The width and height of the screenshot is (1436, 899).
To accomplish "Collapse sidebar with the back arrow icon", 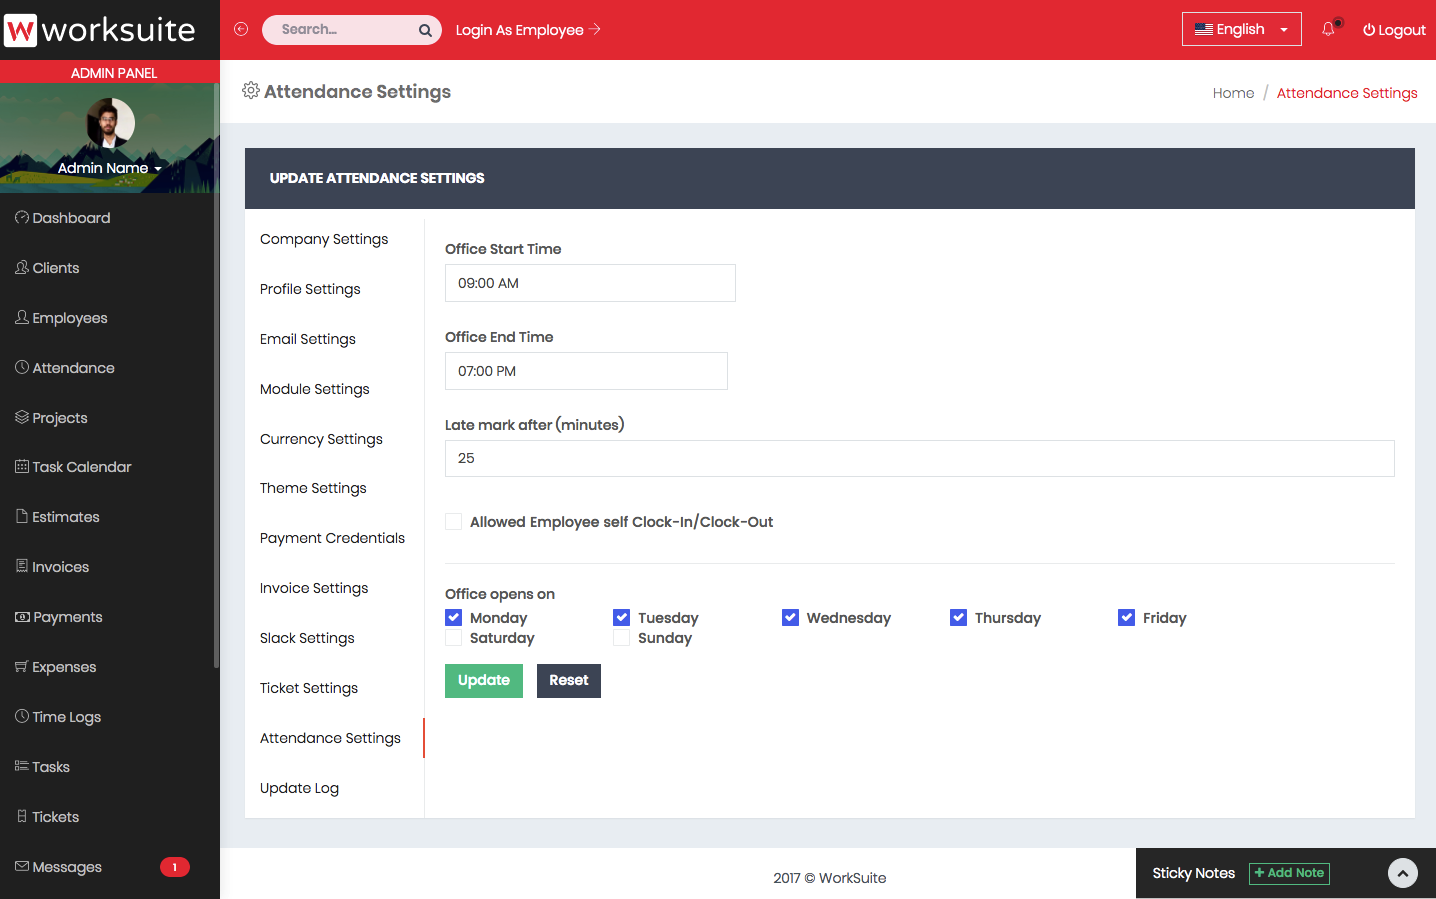I will click(x=241, y=29).
